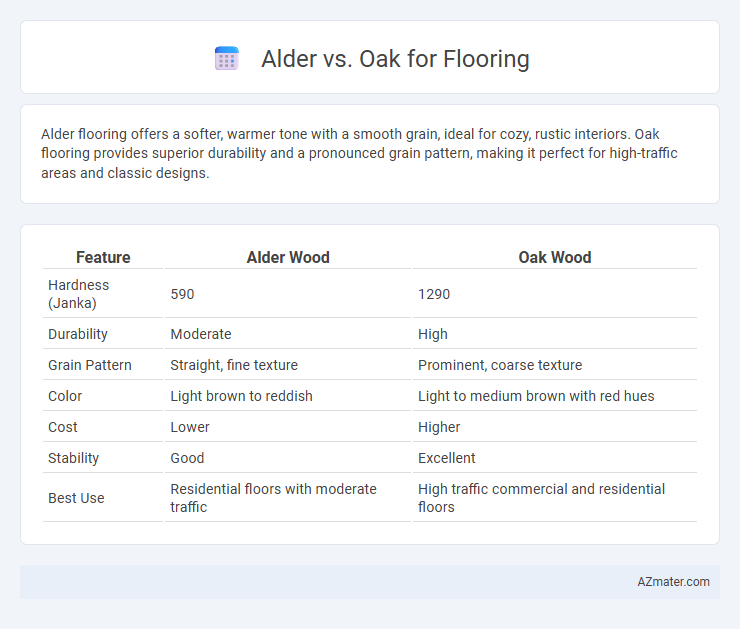The height and width of the screenshot is (629, 740).
Task: Click the intro paragraph about Alder flooring
Action: [359, 153]
